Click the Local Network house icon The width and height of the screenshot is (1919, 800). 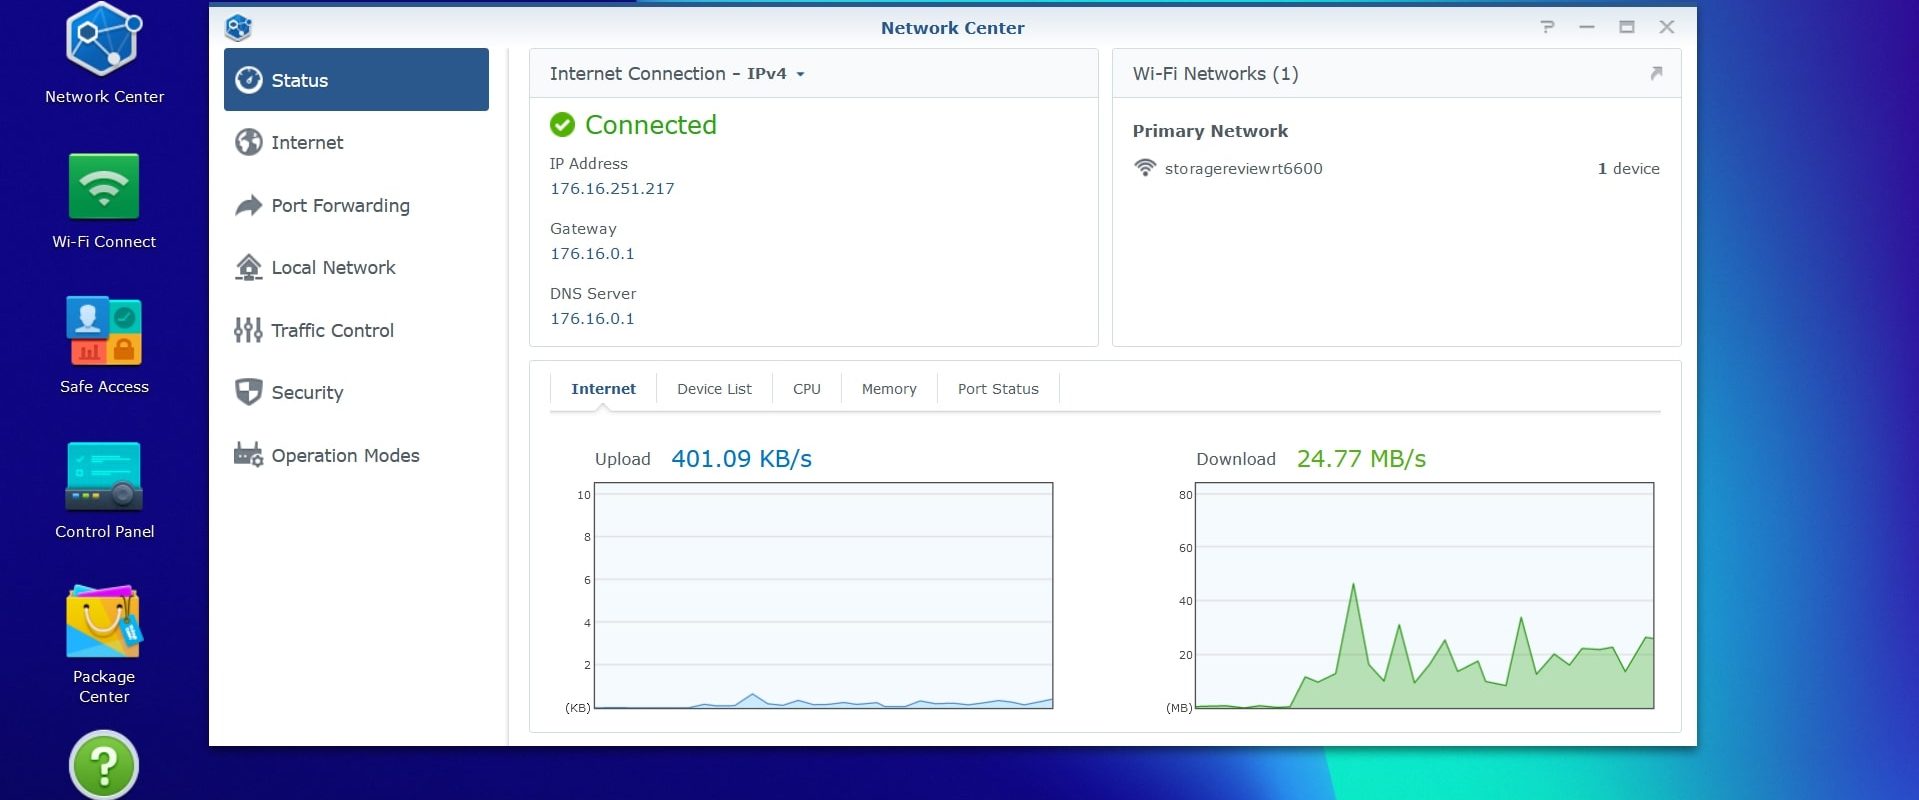(248, 267)
